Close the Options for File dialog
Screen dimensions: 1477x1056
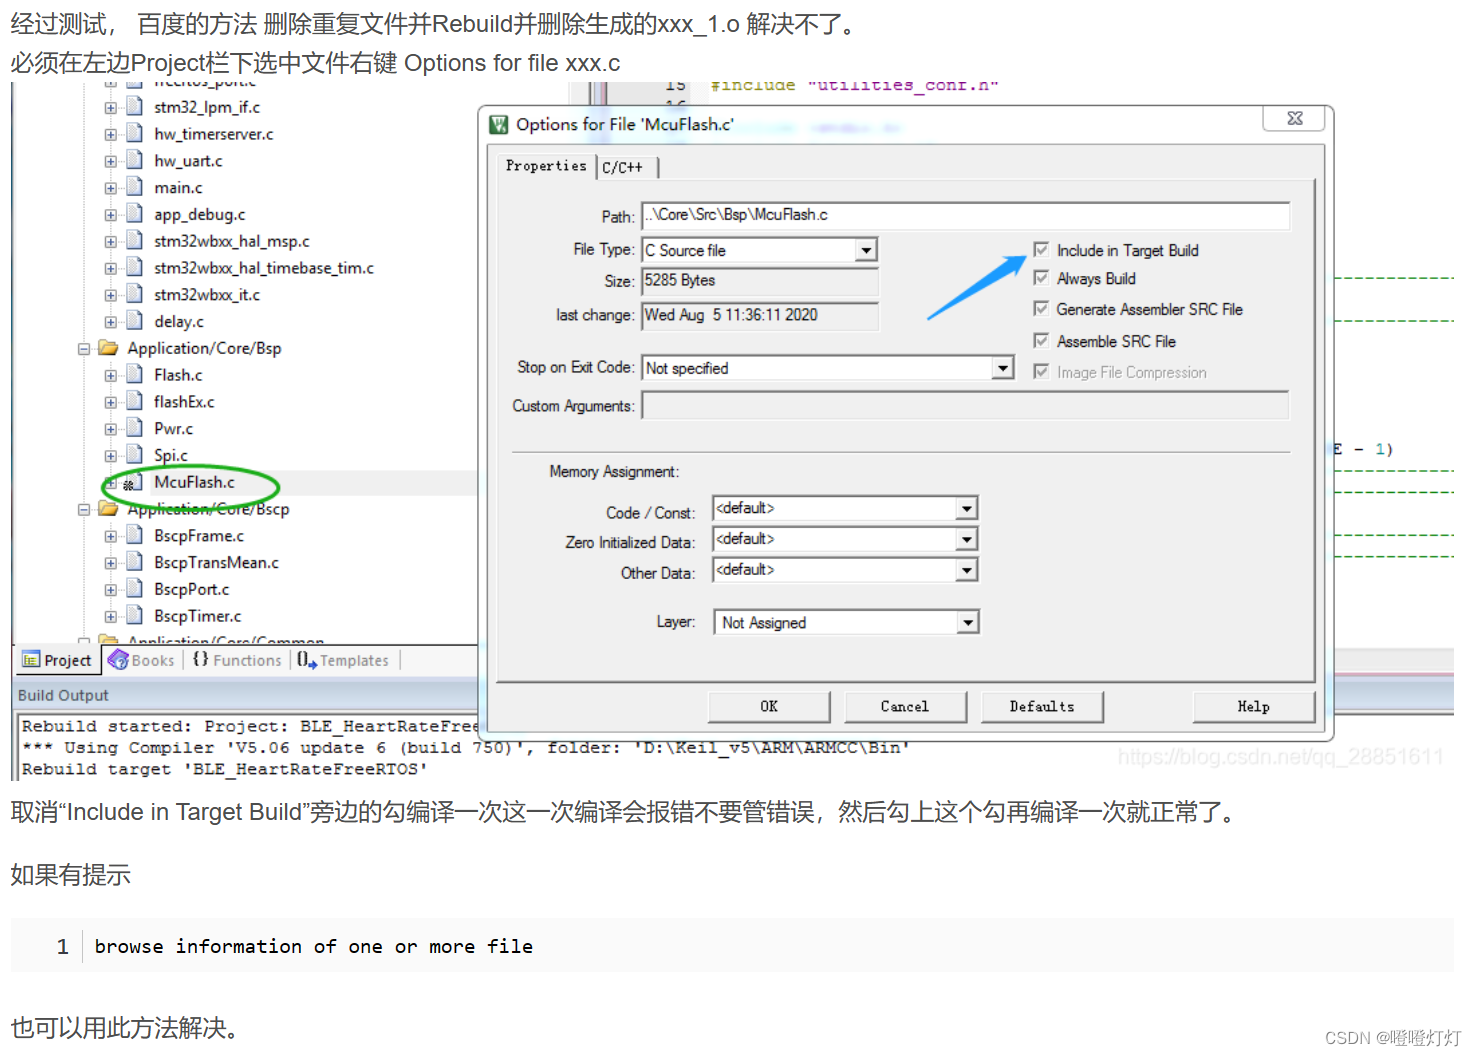(1295, 118)
